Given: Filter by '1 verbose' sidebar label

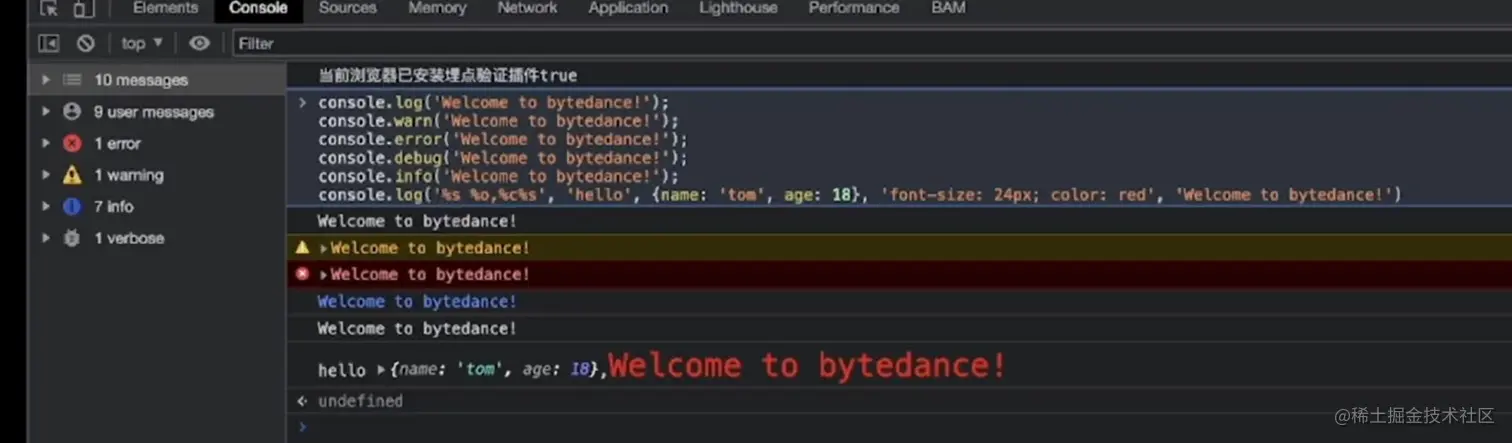Looking at the screenshot, I should 129,238.
